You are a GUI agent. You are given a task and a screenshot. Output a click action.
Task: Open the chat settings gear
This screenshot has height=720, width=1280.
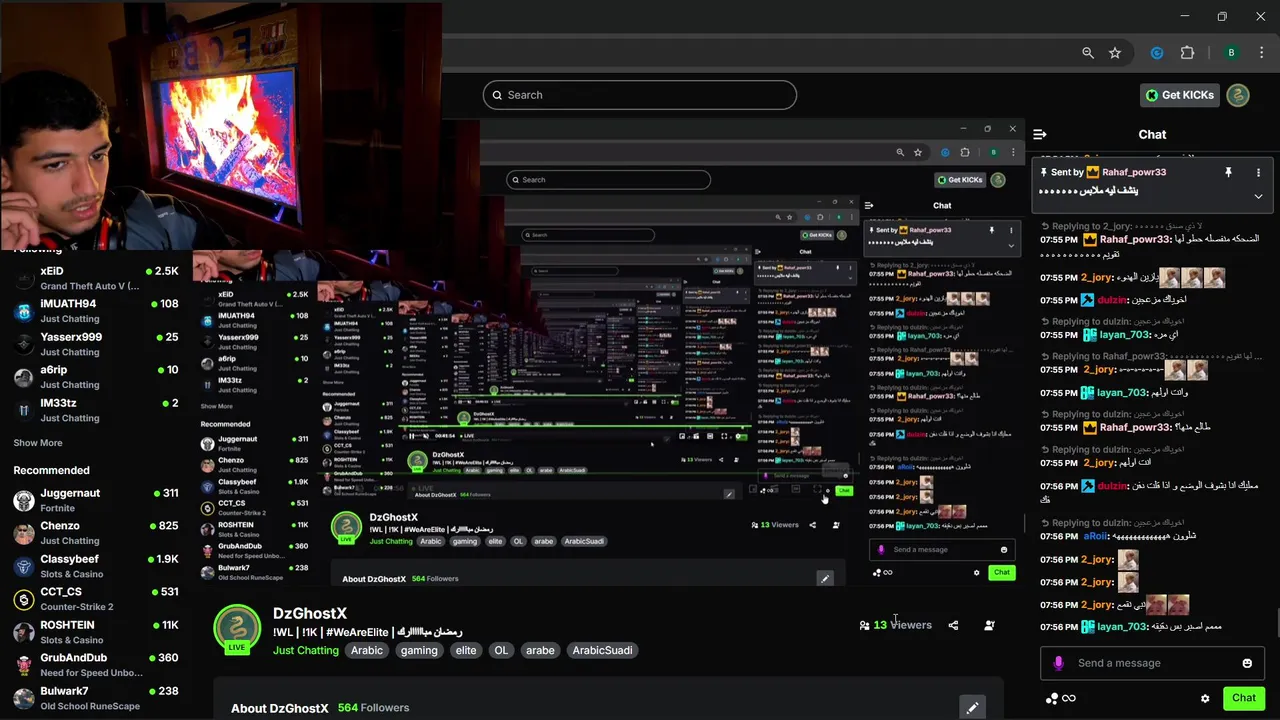[1205, 698]
